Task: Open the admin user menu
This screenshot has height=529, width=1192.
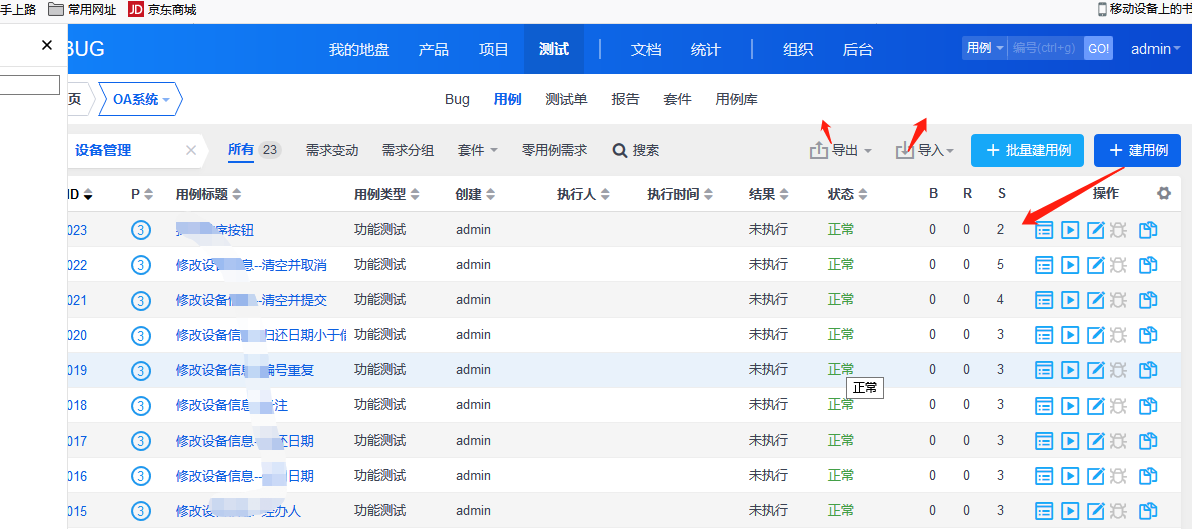Action: pyautogui.click(x=1156, y=49)
